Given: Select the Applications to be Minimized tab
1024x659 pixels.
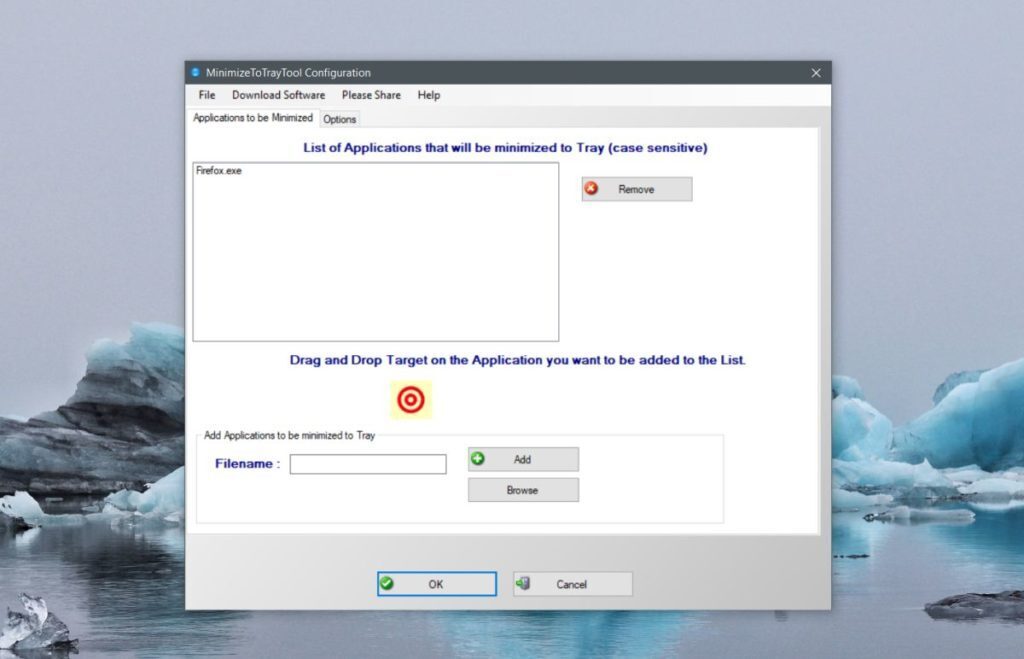Looking at the screenshot, I should 253,116.
